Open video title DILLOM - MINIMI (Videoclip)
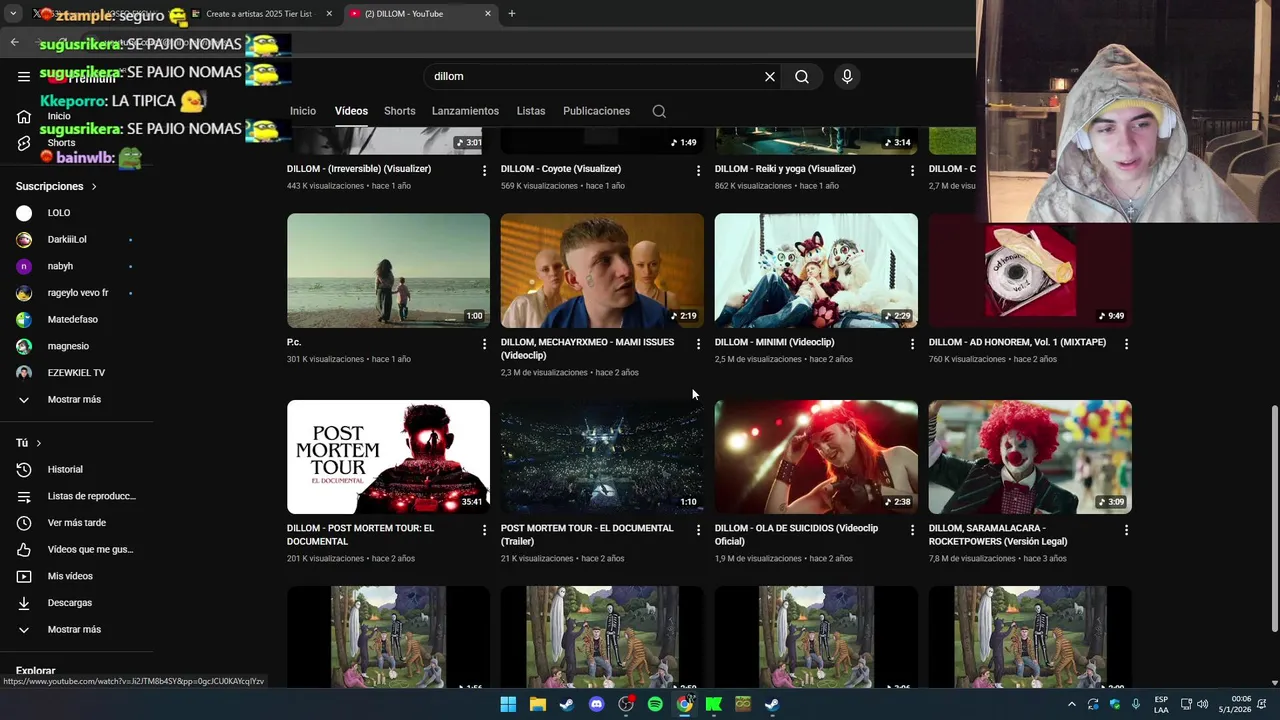 [774, 342]
